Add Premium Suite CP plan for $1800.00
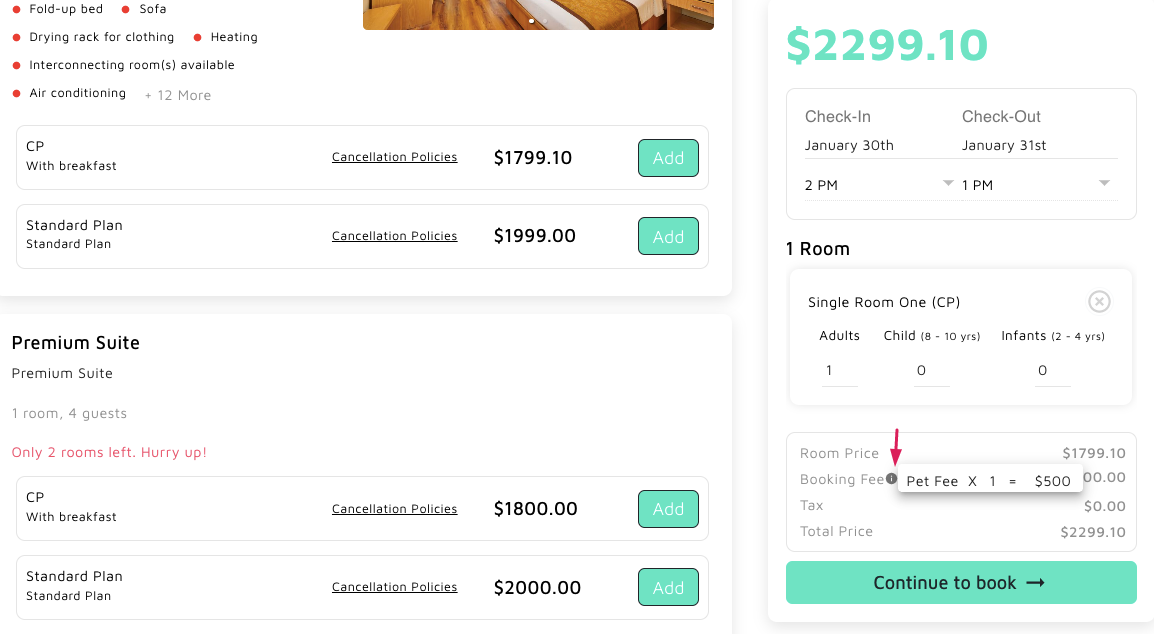The height and width of the screenshot is (634, 1154). click(x=668, y=509)
